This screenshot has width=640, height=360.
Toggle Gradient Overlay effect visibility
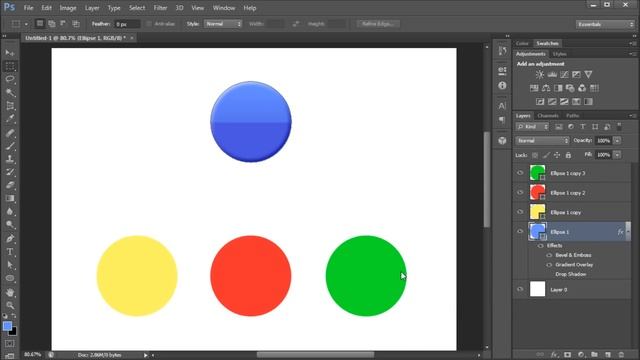click(549, 265)
